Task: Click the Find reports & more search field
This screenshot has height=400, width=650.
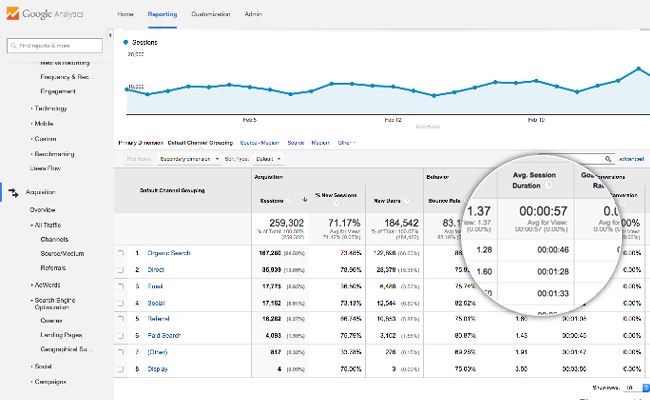Action: 55,46
